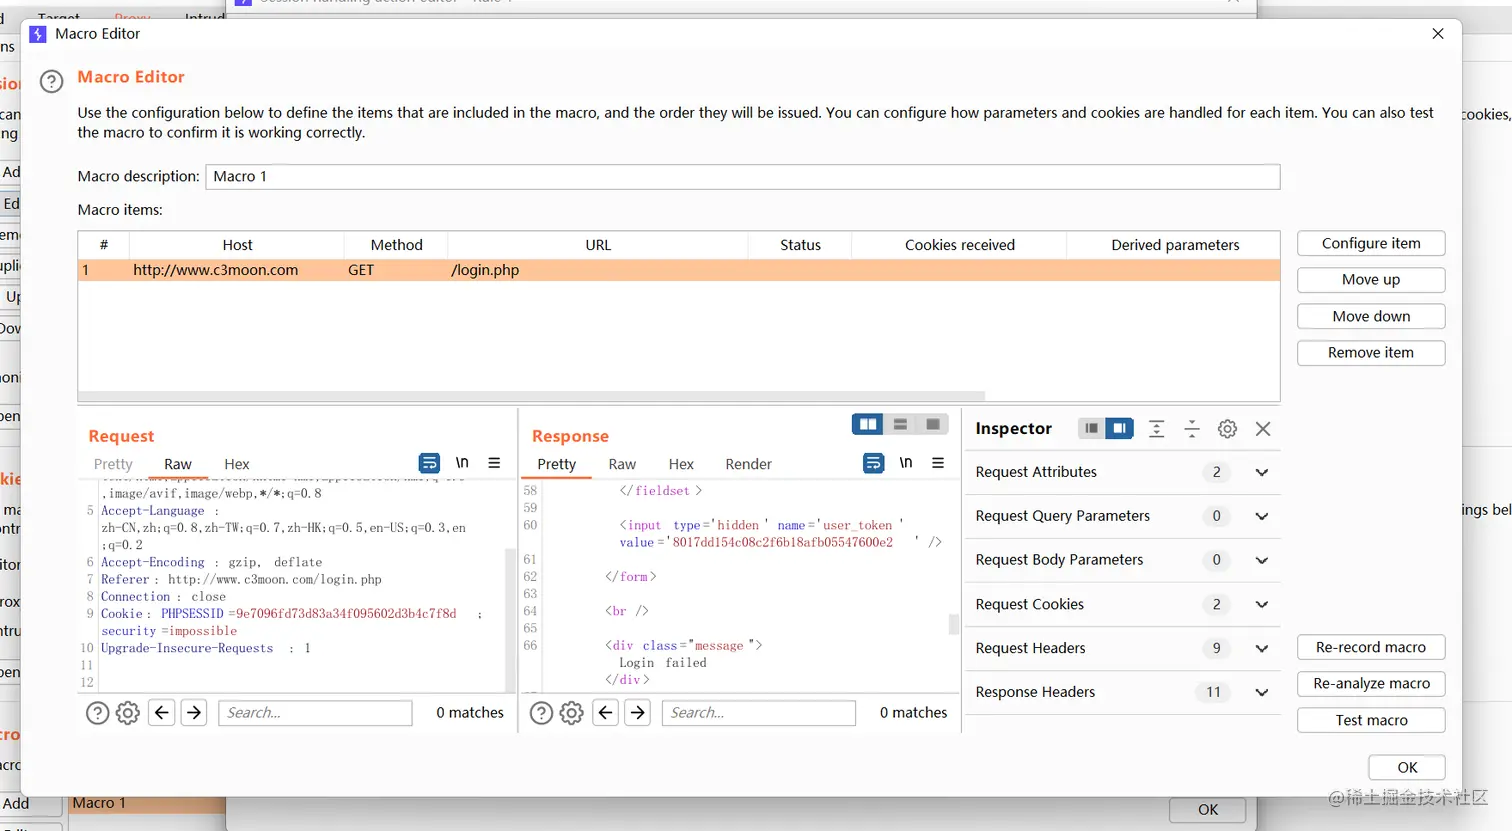Image resolution: width=1512 pixels, height=831 pixels.
Task: Sort macro items by Method column
Action: click(396, 245)
